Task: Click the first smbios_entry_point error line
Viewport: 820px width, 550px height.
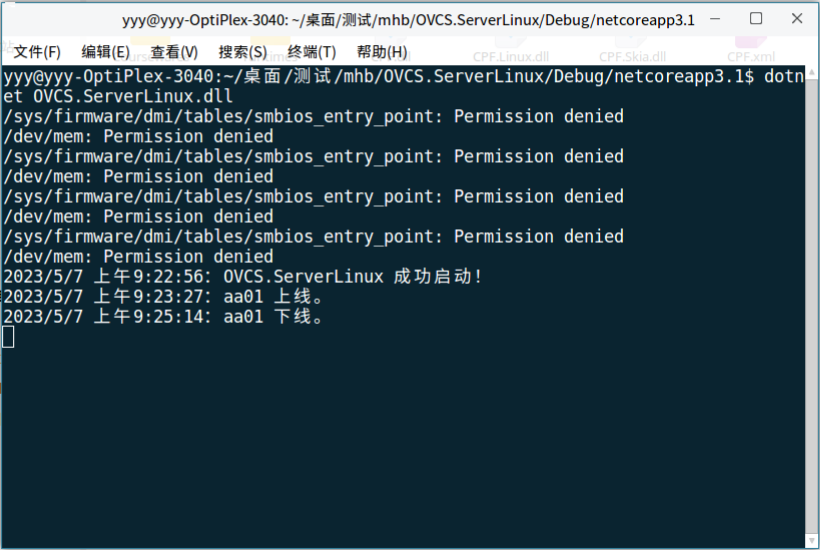Action: point(313,116)
